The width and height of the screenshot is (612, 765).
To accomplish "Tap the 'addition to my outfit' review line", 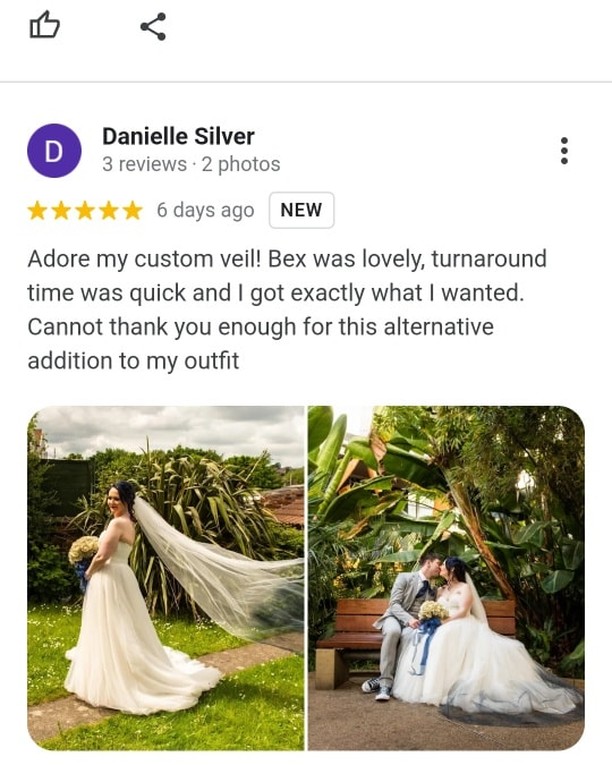I will (x=133, y=361).
